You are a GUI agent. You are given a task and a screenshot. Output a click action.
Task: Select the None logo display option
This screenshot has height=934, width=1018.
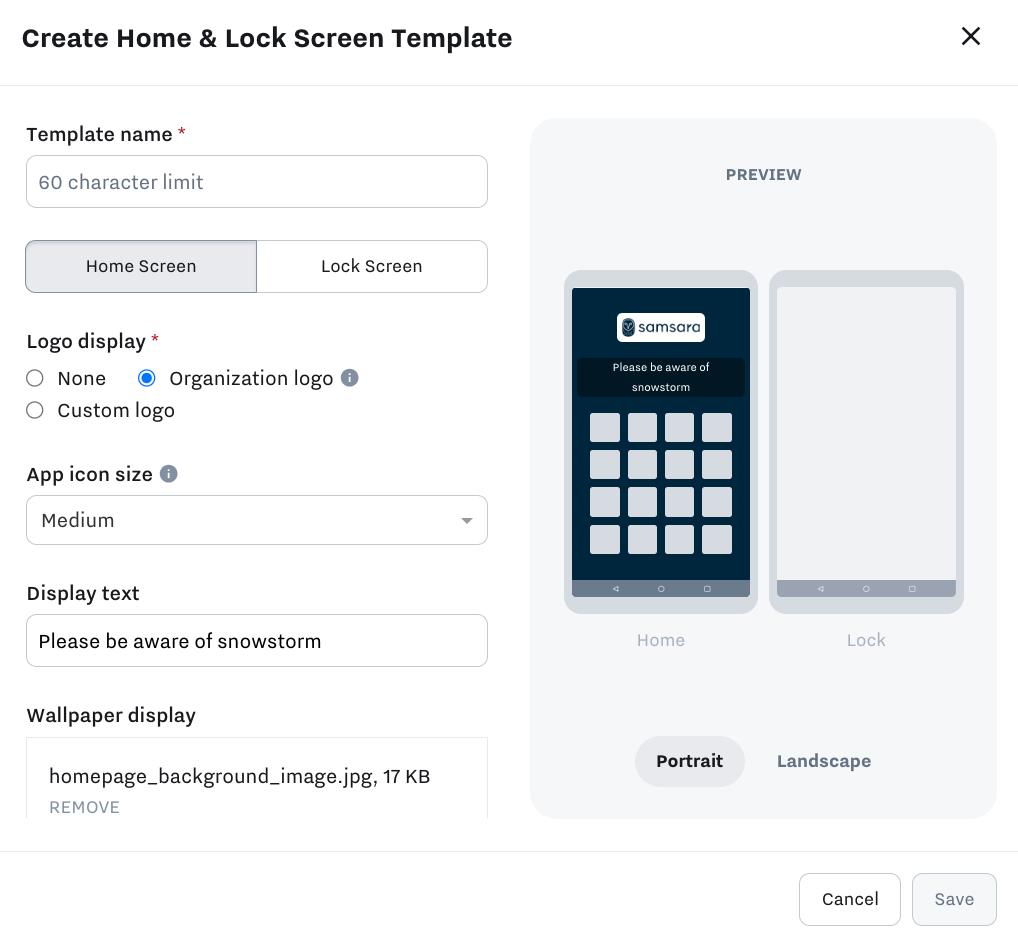pos(34,378)
